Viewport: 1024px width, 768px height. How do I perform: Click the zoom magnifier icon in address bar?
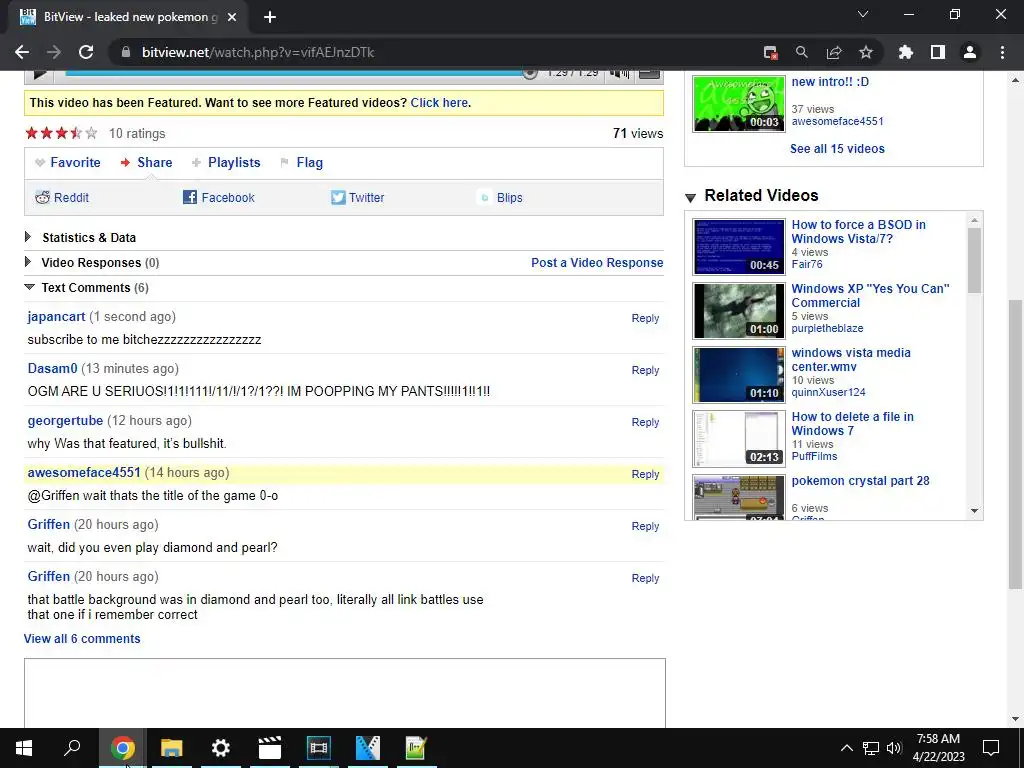click(x=802, y=52)
